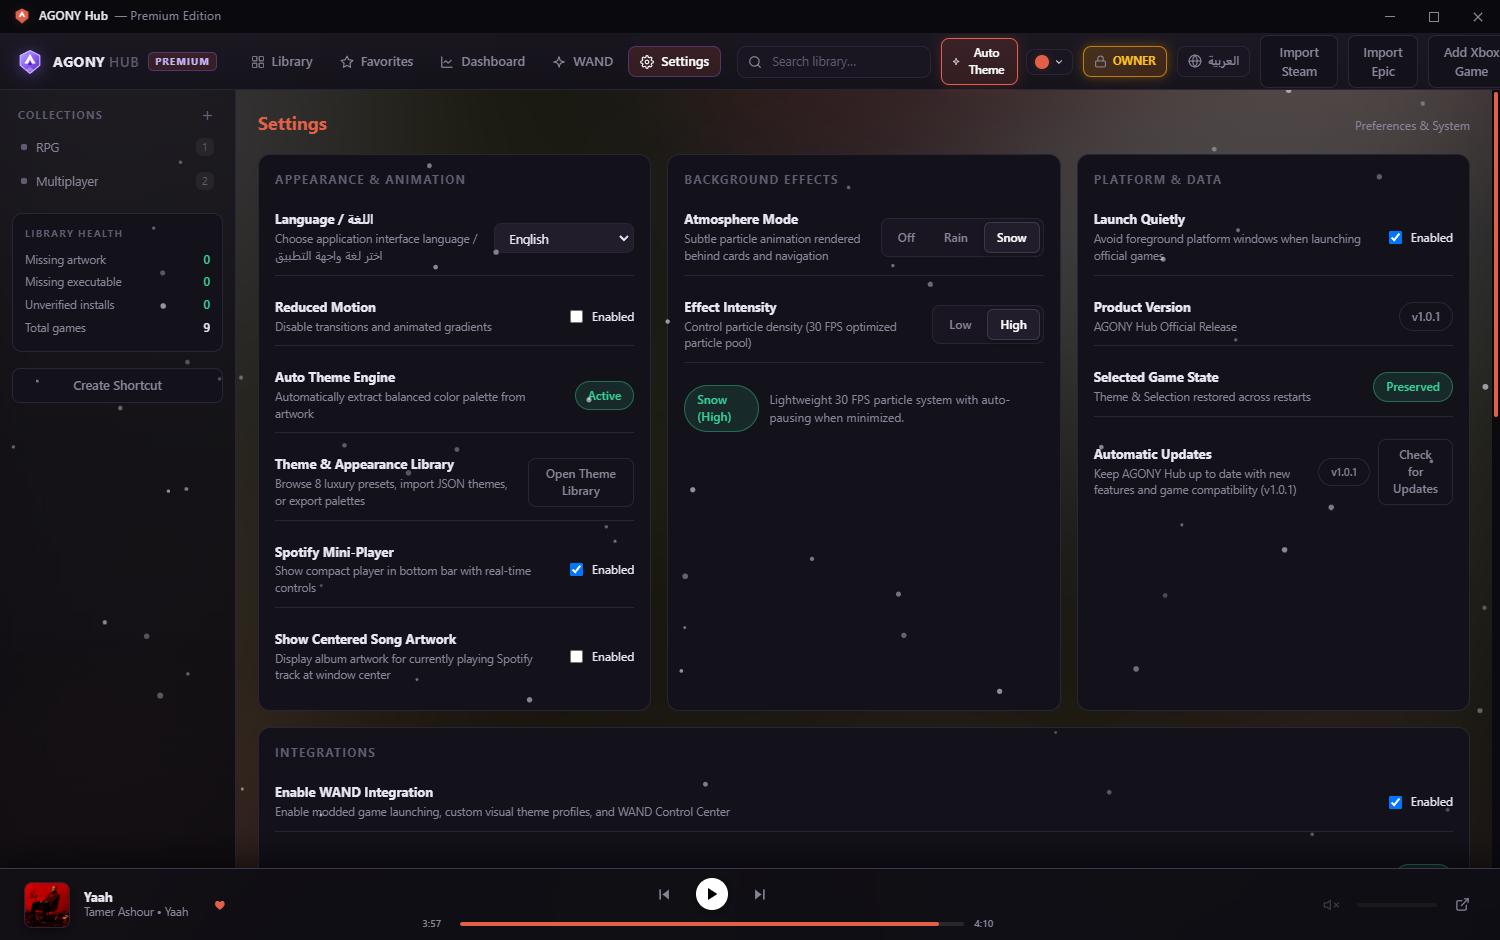1500x940 pixels.
Task: Click the Yaah album art thumbnail
Action: point(47,905)
